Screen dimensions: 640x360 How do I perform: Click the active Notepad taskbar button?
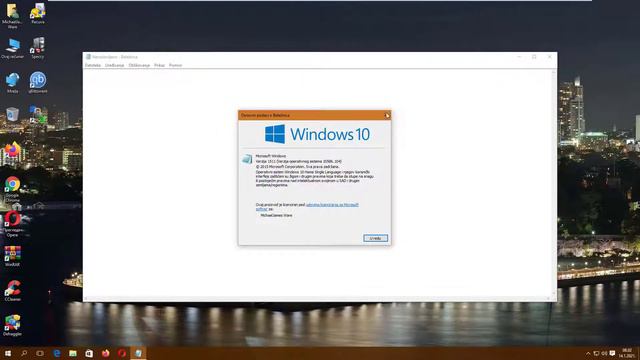point(138,353)
